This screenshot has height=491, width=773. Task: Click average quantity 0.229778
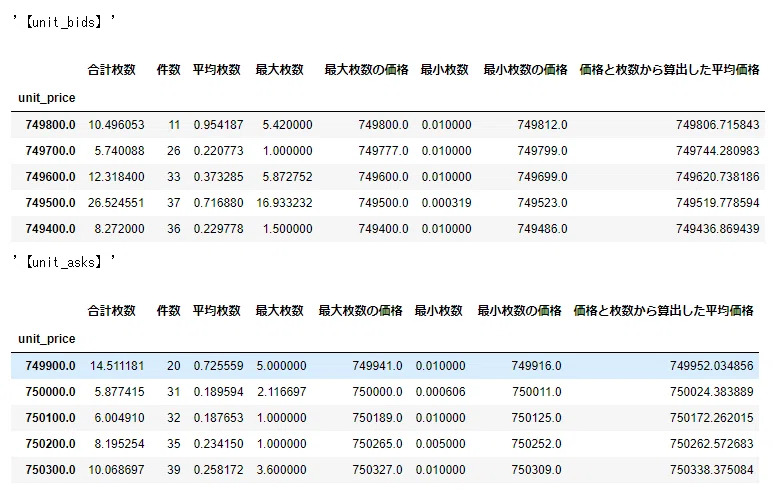[x=218, y=229]
